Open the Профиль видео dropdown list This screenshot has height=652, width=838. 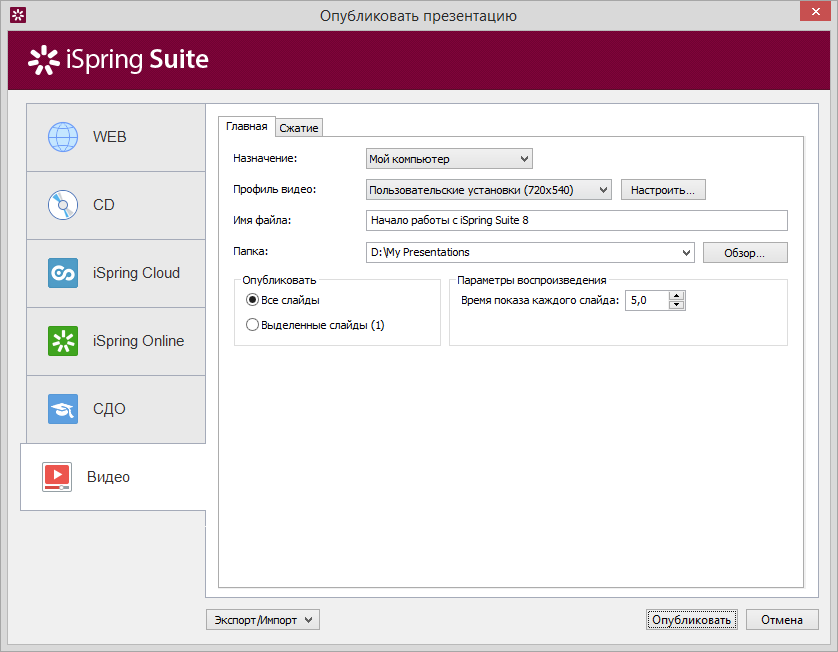[x=488, y=190]
